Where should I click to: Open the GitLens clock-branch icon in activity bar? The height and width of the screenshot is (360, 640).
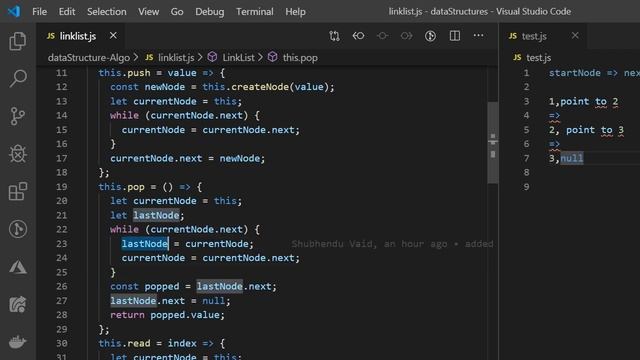click(x=18, y=229)
